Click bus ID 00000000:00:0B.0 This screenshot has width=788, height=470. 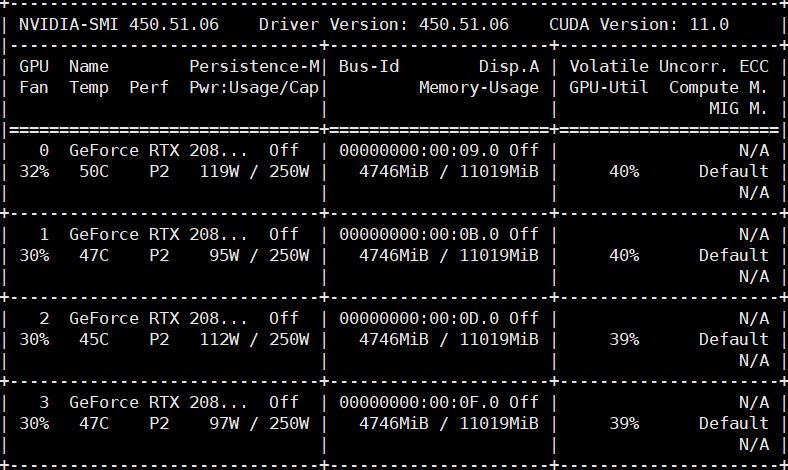[419, 234]
